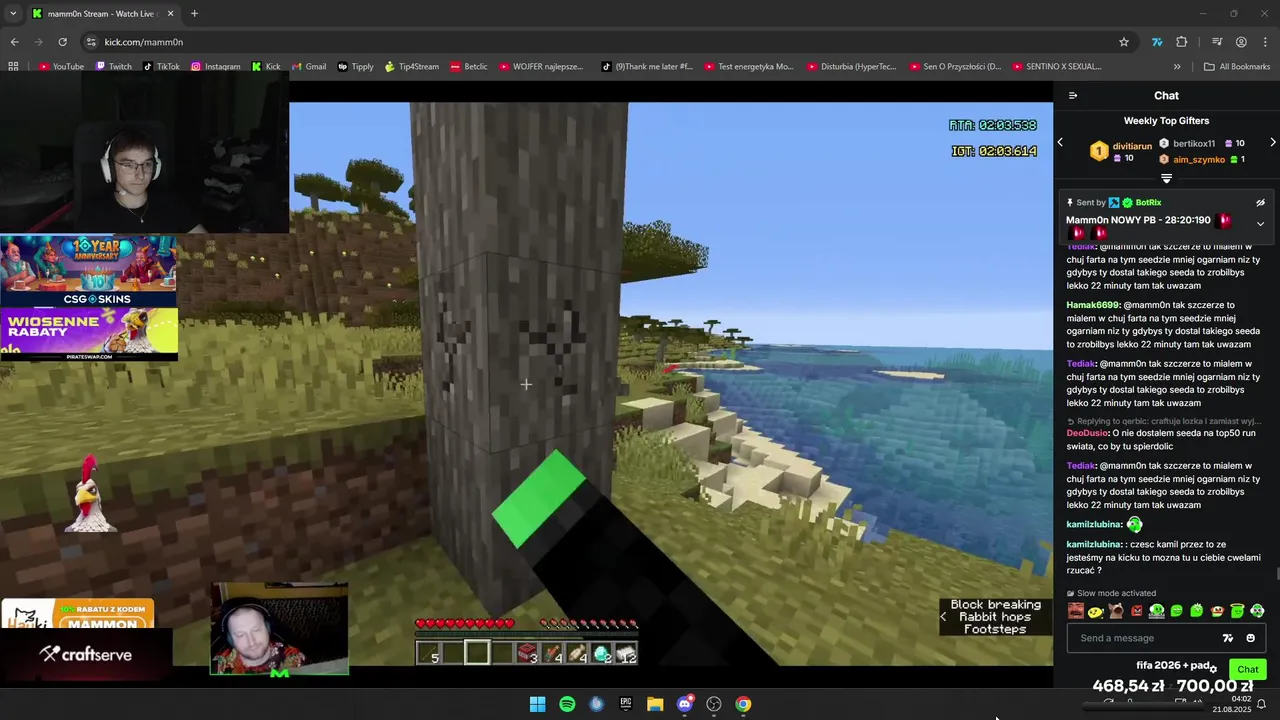The image size is (1280, 720).
Task: Click the craftserve sponsor logo
Action: (86, 654)
